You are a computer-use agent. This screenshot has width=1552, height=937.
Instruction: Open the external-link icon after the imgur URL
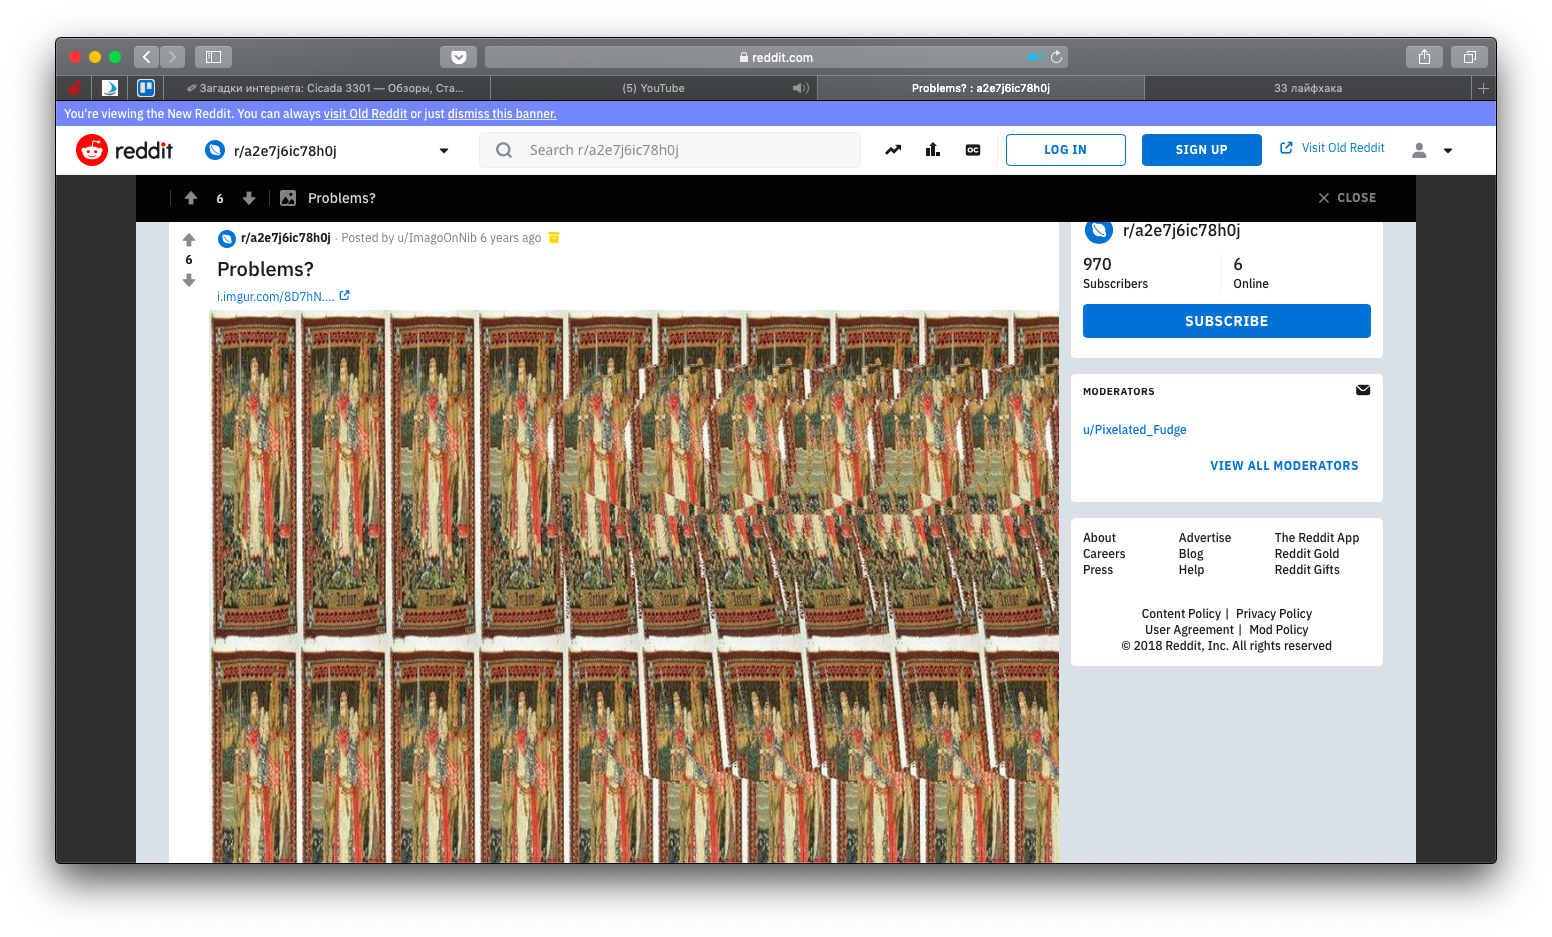[x=345, y=295]
